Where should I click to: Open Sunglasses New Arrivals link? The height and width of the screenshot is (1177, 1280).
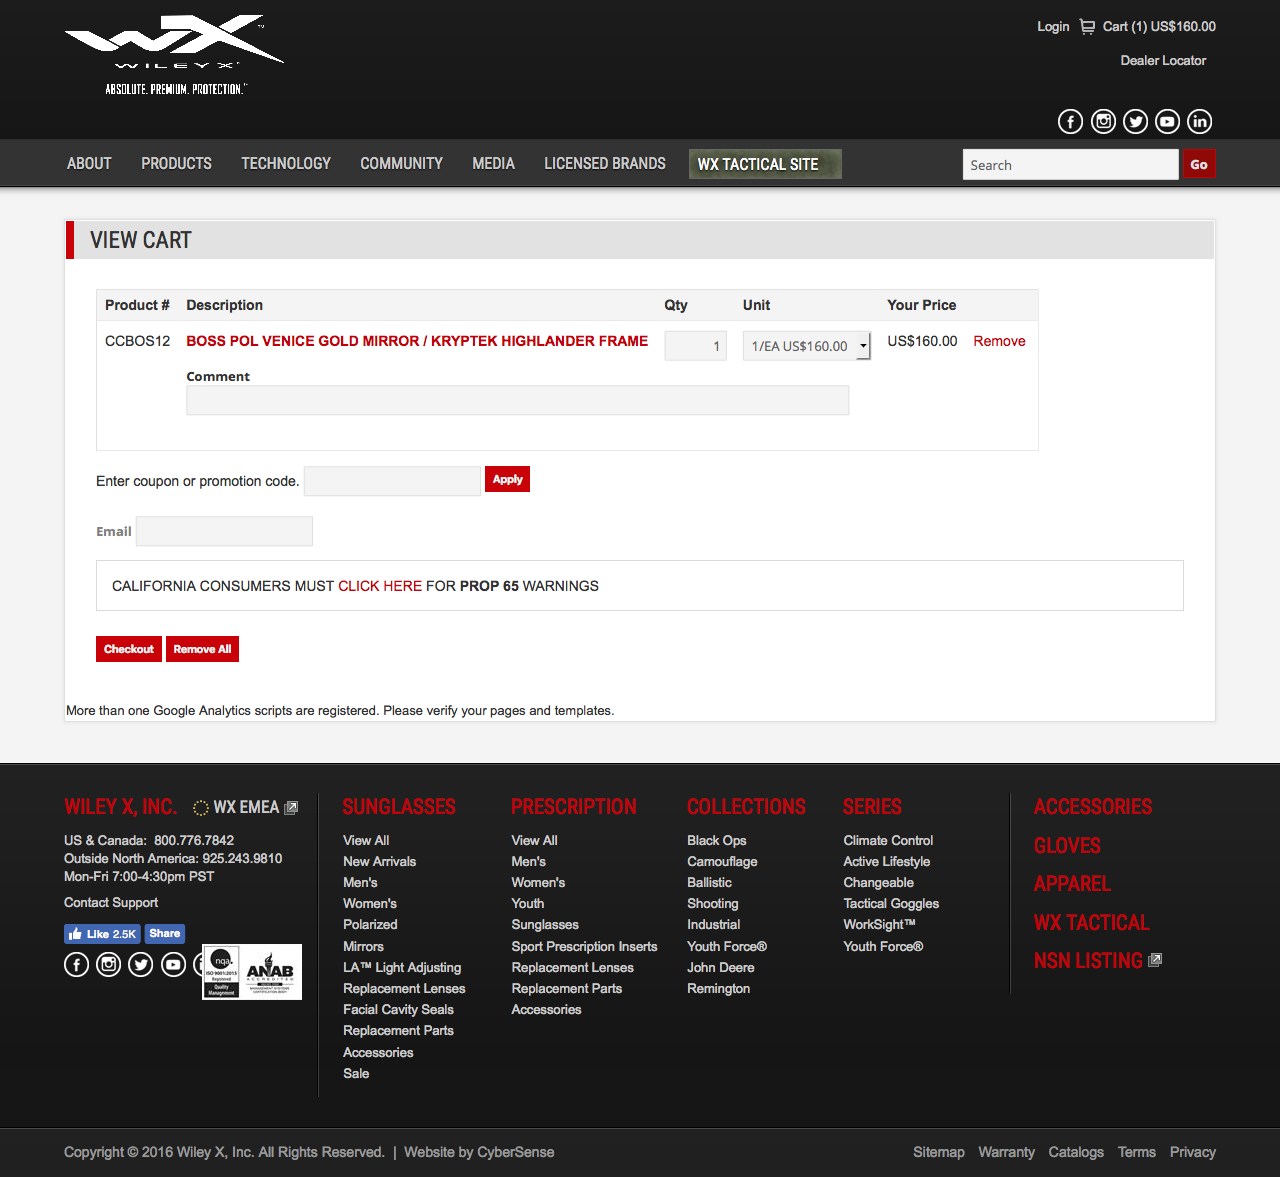(379, 862)
